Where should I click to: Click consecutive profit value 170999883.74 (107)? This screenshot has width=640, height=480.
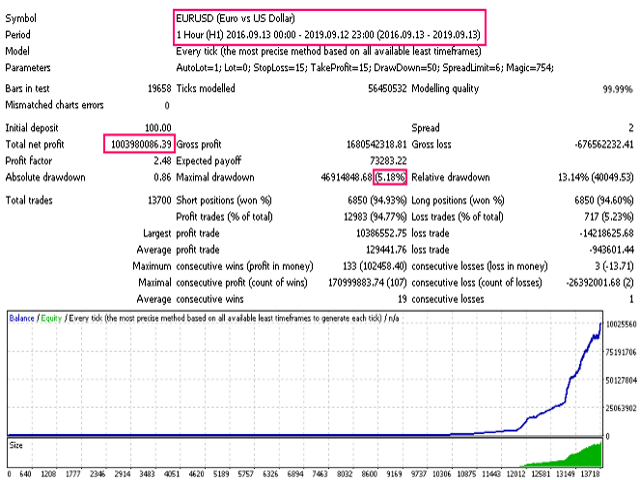point(367,282)
